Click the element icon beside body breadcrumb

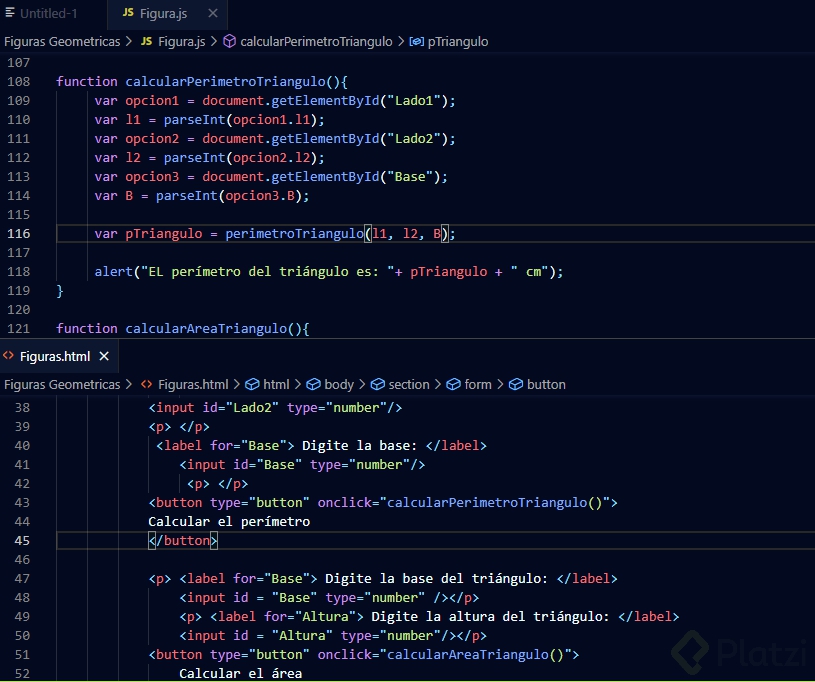point(313,384)
